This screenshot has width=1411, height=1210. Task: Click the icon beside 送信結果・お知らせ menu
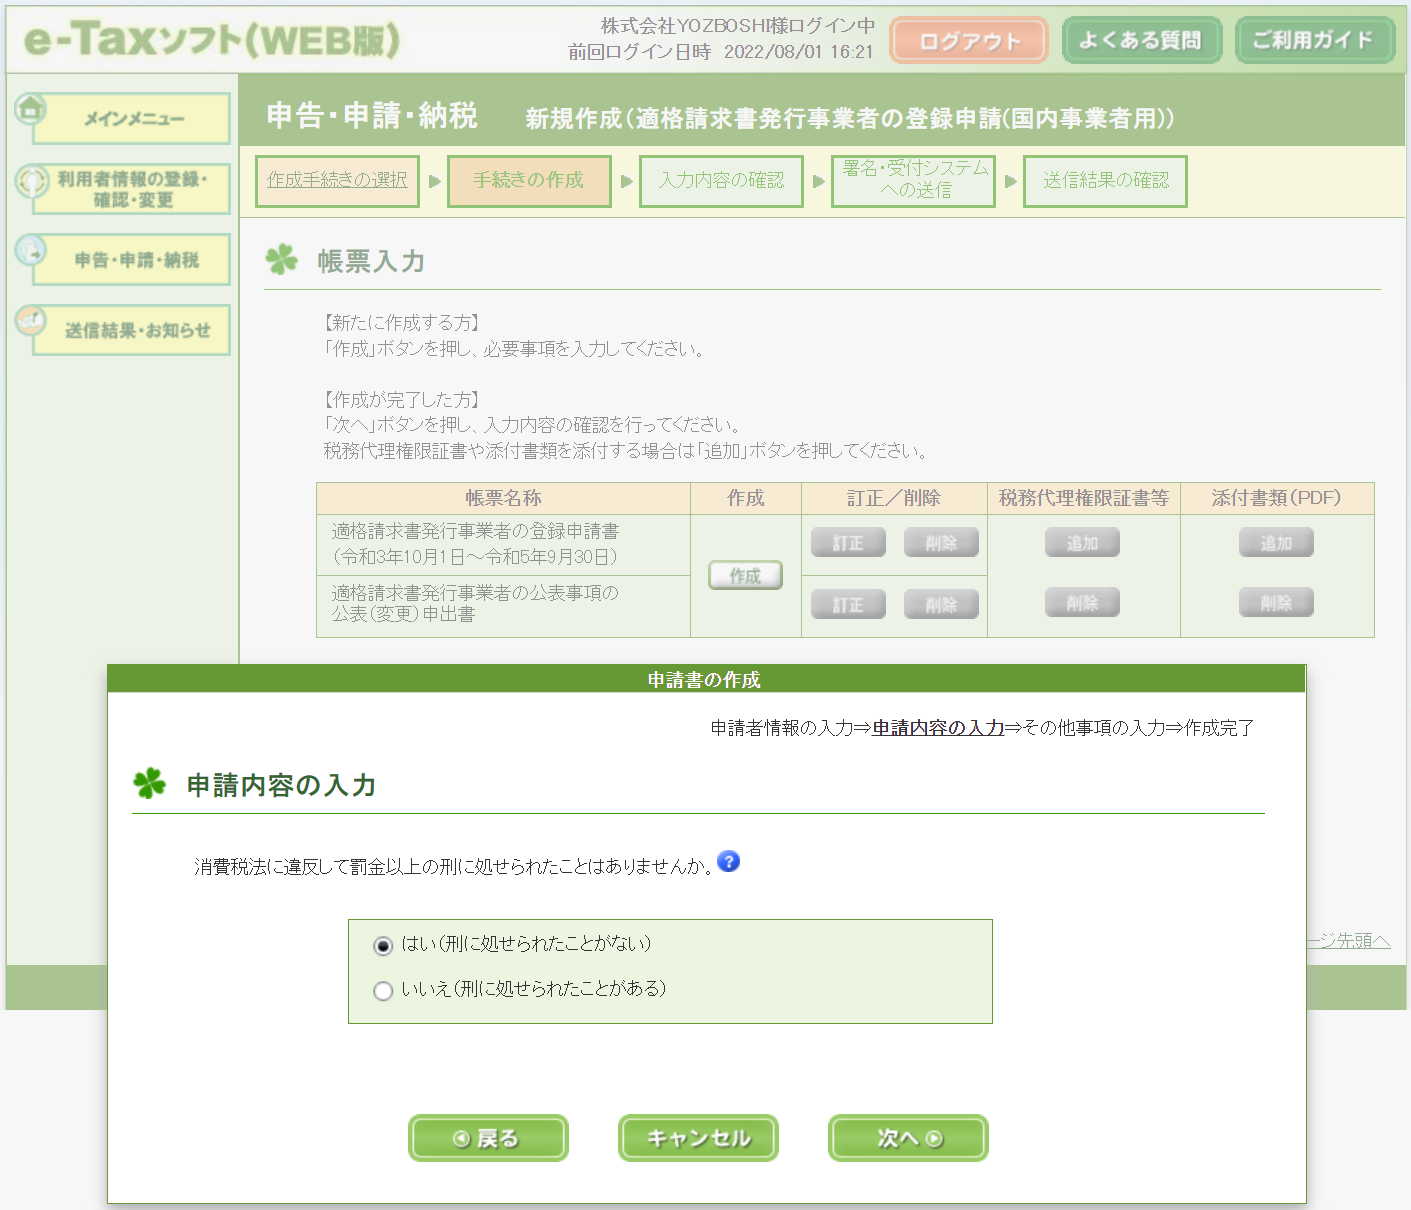pos(31,320)
